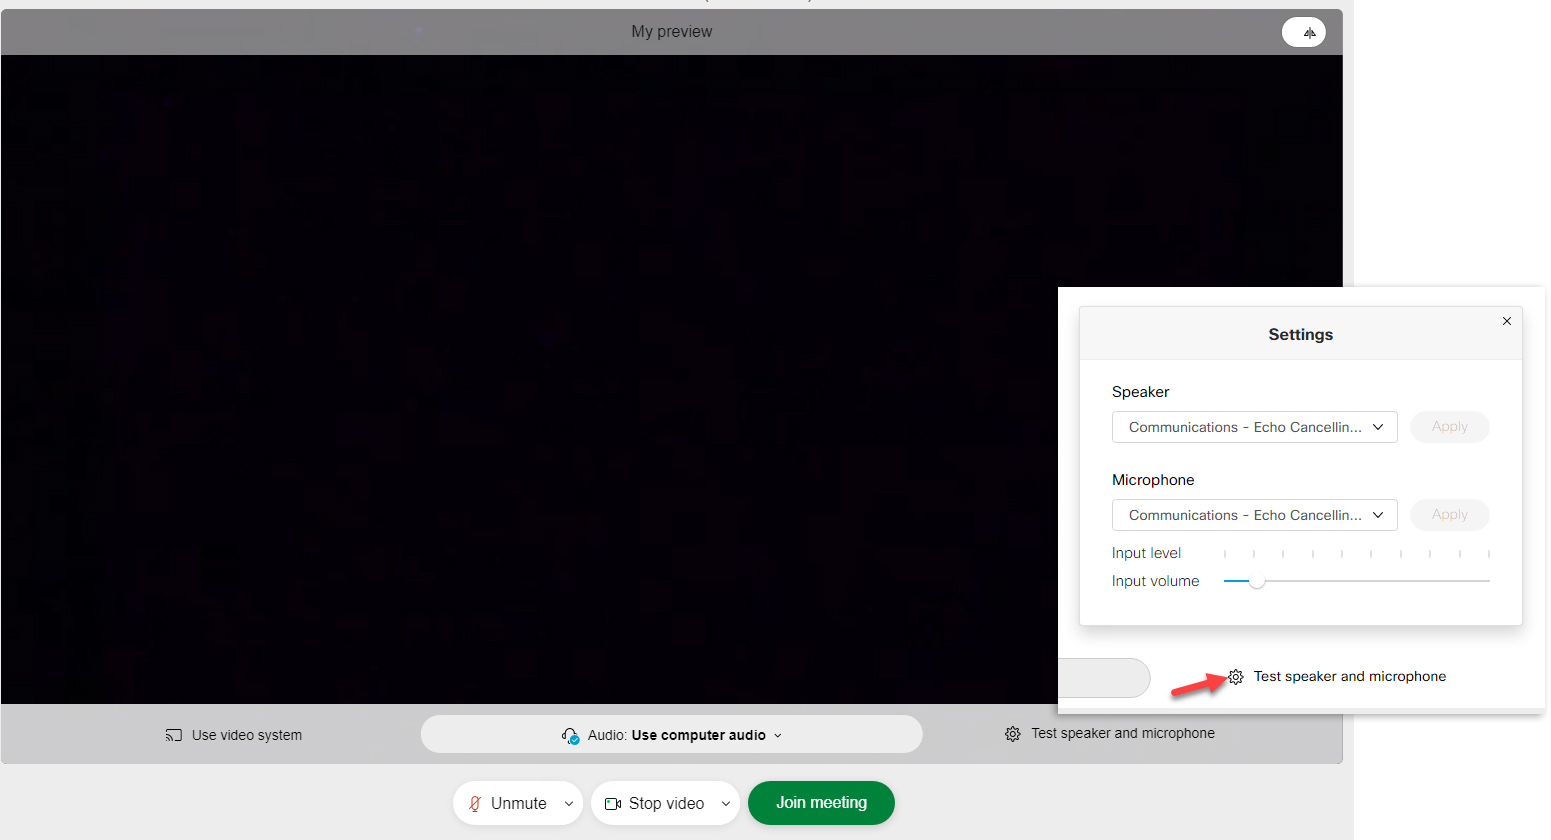Image resolution: width=1551 pixels, height=840 pixels.
Task: Click Apply next to the Speaker dropdown
Action: 1449,427
